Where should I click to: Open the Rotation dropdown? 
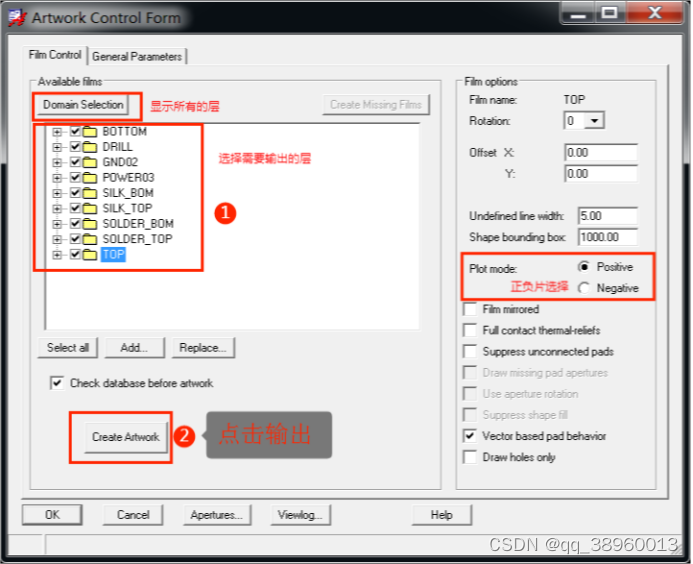594,121
